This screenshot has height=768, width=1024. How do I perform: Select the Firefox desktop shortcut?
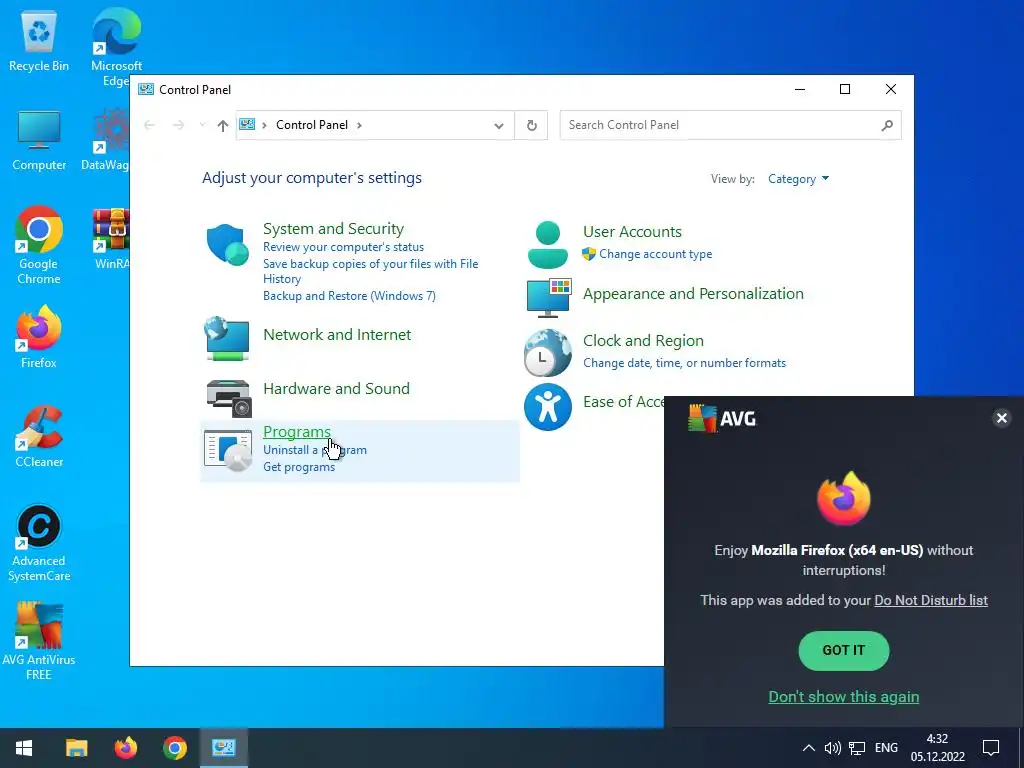click(39, 337)
